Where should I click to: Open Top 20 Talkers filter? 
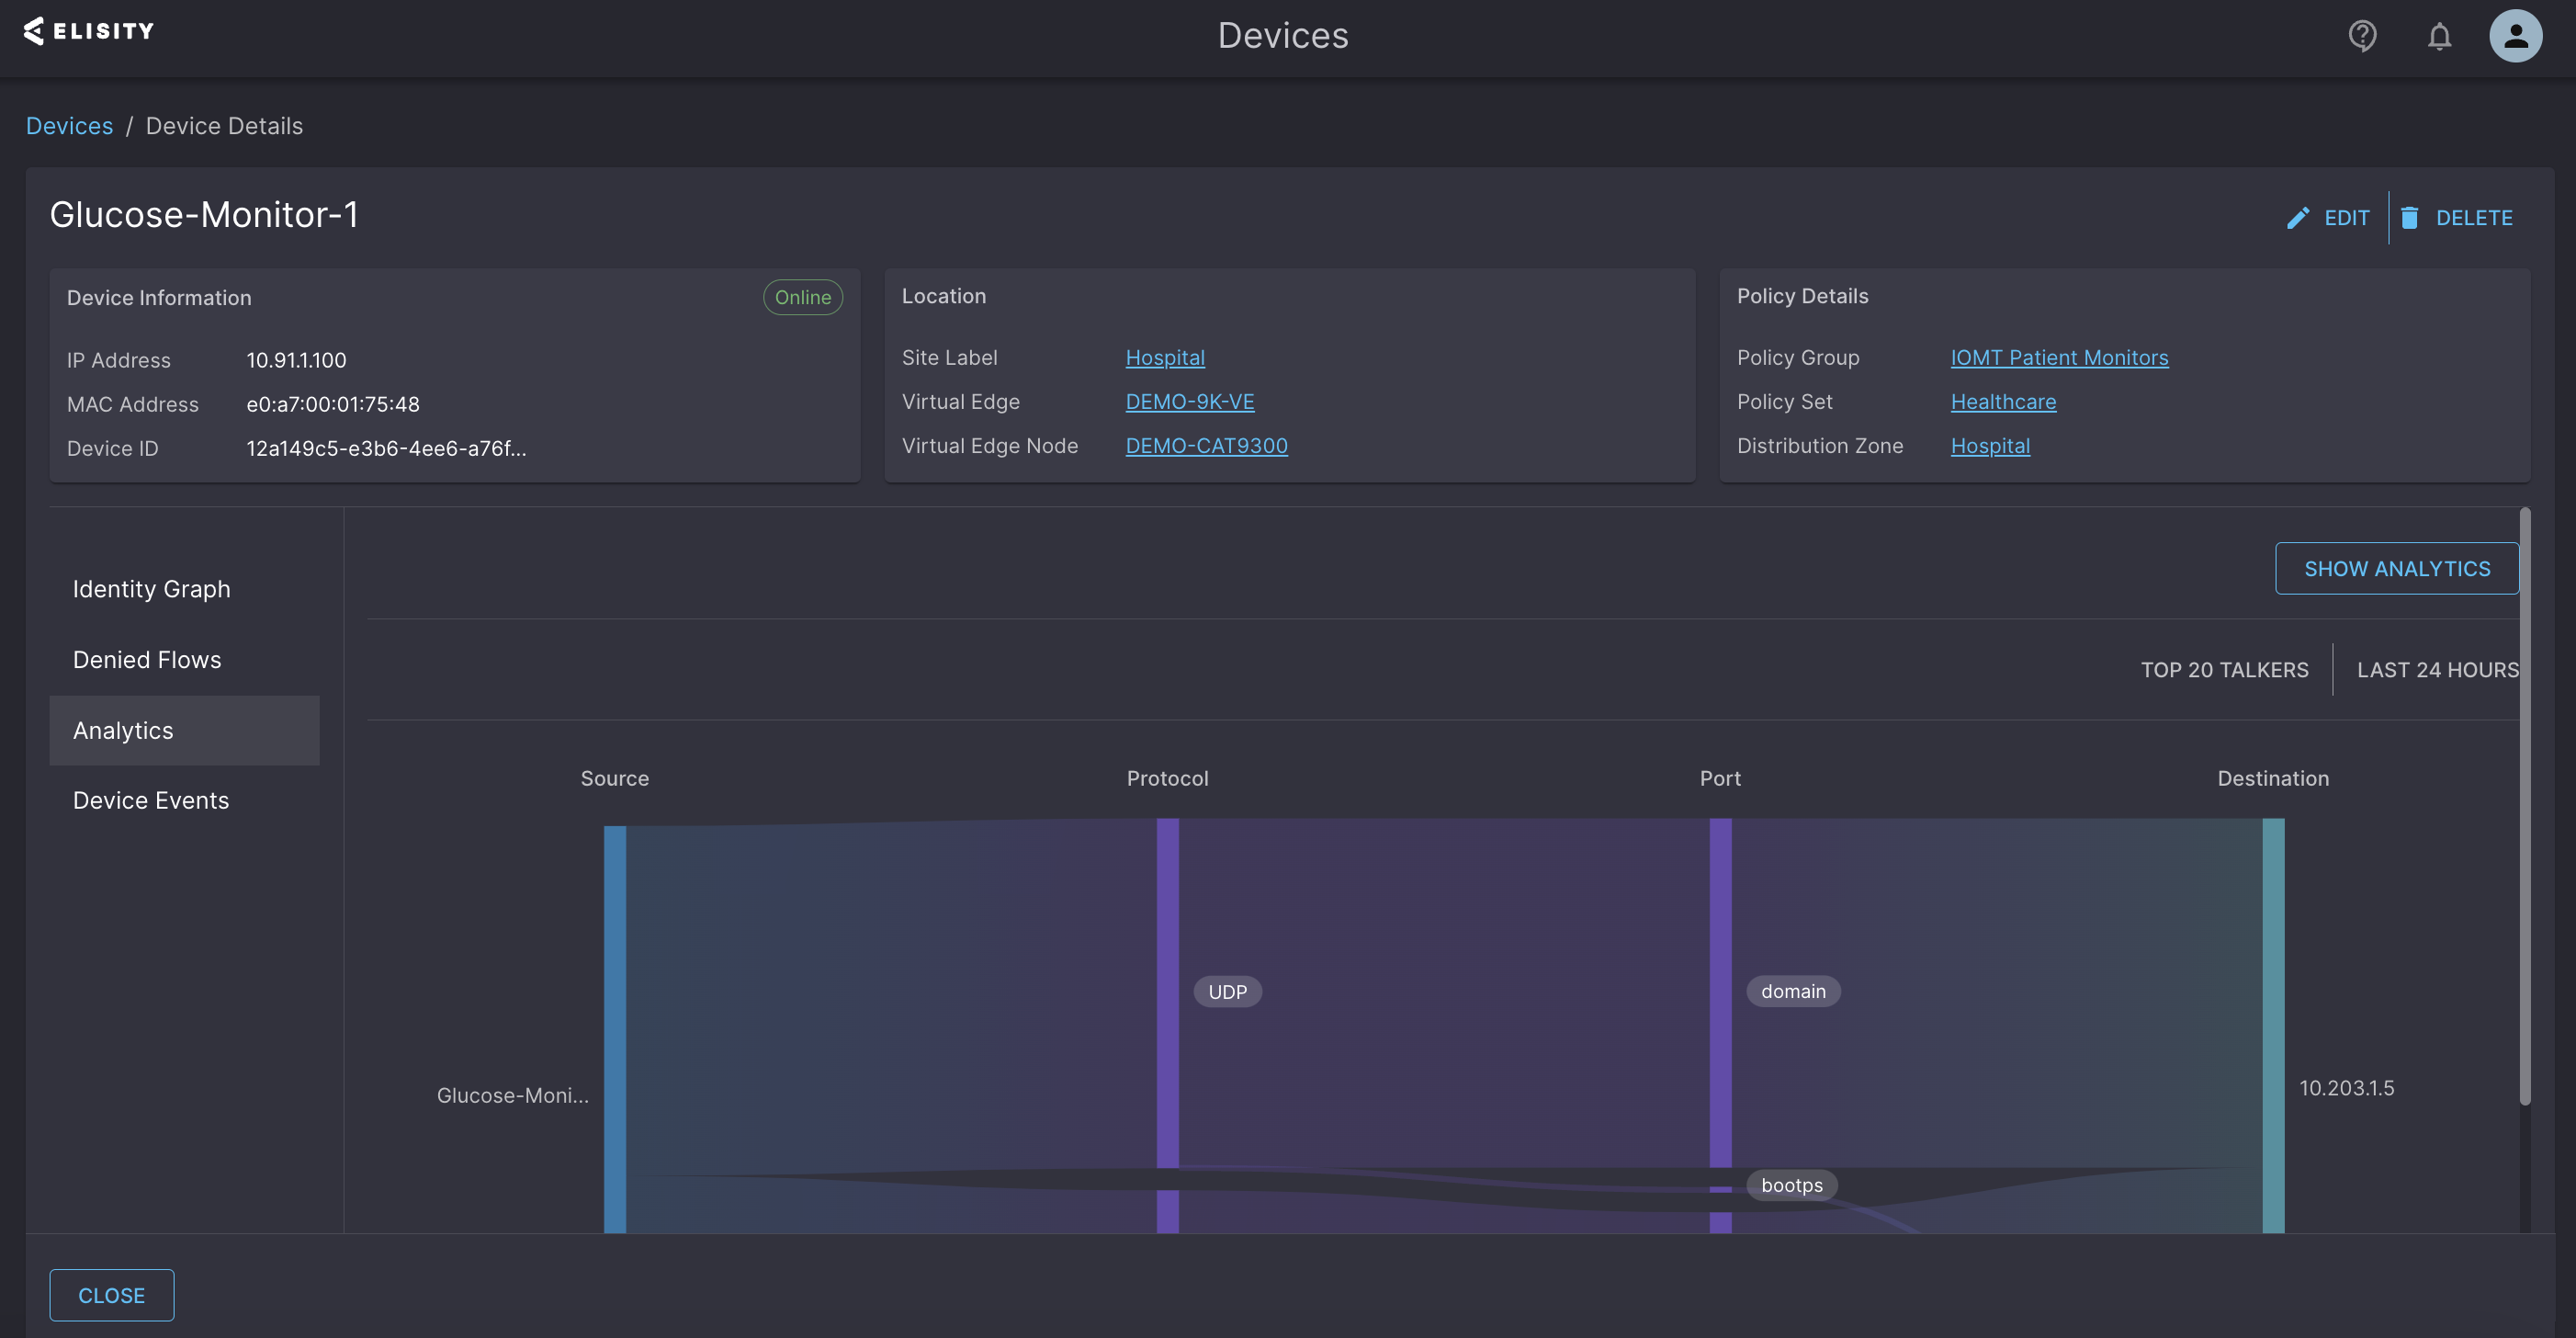[x=2224, y=670]
